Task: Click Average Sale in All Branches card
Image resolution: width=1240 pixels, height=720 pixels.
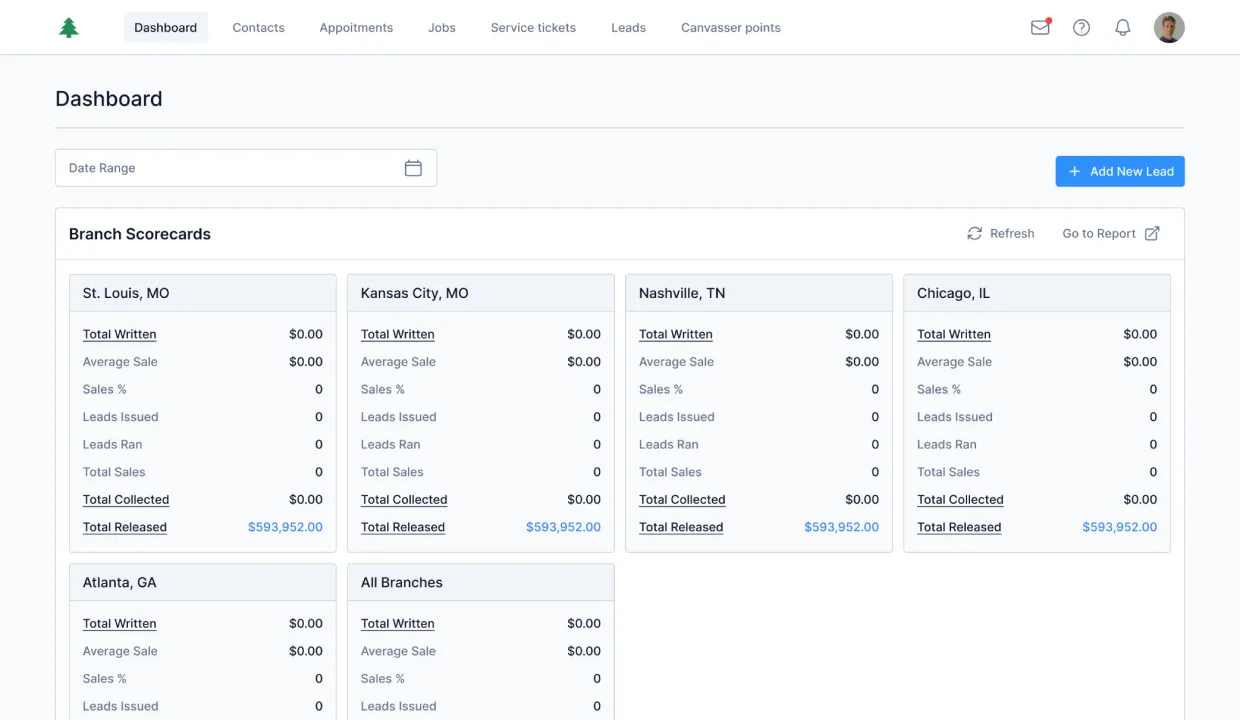Action: [x=398, y=651]
